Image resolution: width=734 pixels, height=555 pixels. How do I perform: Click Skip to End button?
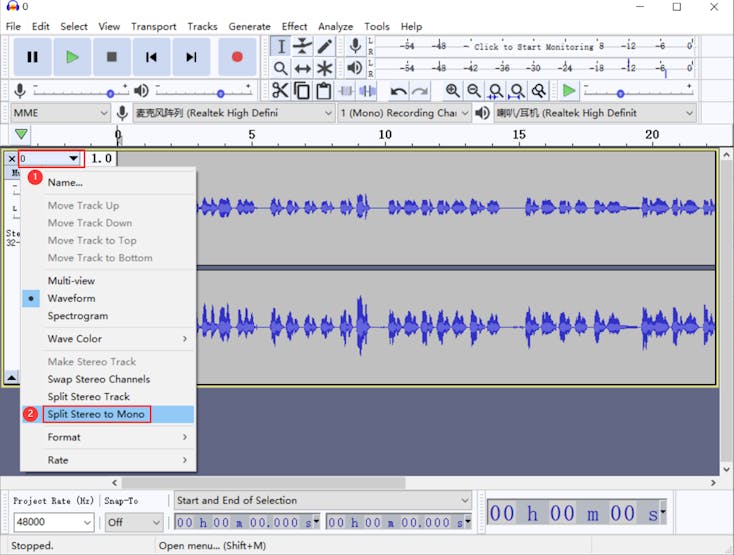[191, 57]
